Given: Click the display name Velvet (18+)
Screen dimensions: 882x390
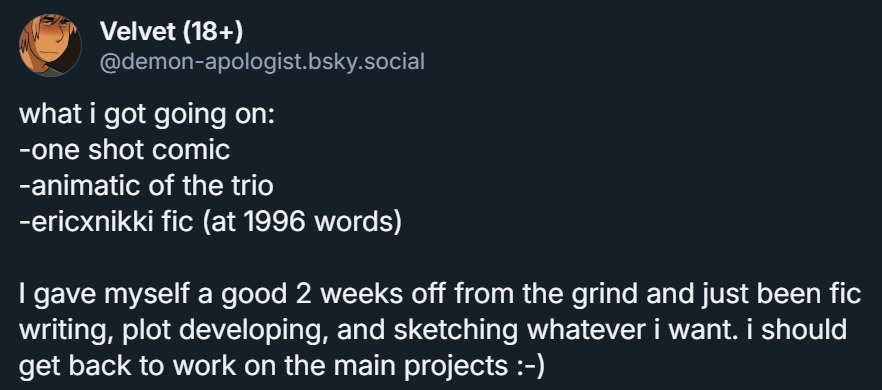Looking at the screenshot, I should coord(172,32).
